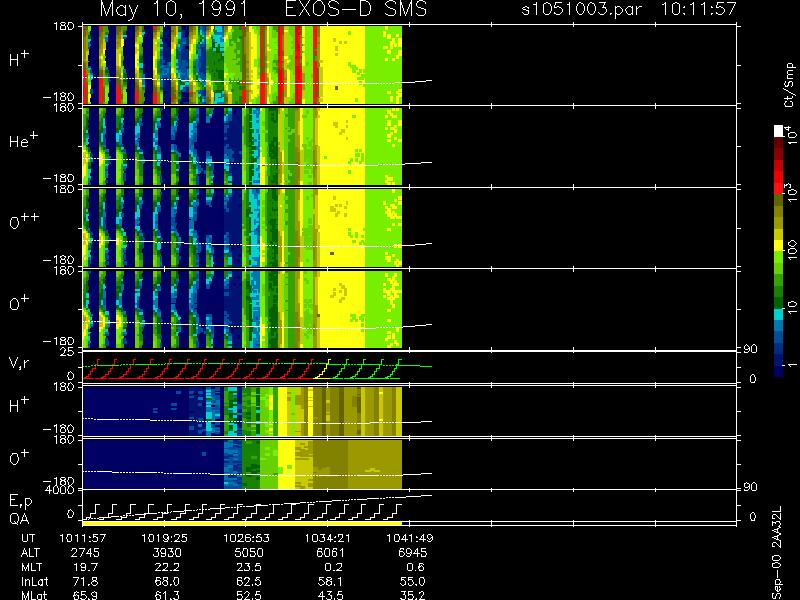Select the ALT value "2745"
Image resolution: width=800 pixels, height=600 pixels.
click(x=85, y=553)
